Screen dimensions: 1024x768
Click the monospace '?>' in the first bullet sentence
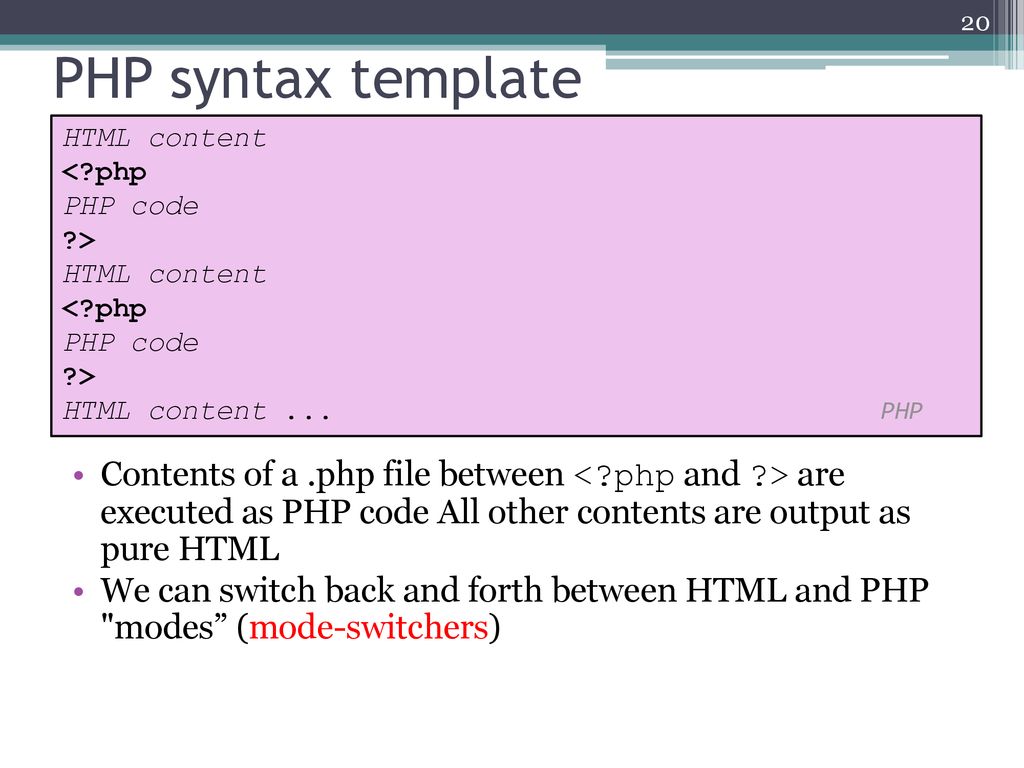coord(769,475)
